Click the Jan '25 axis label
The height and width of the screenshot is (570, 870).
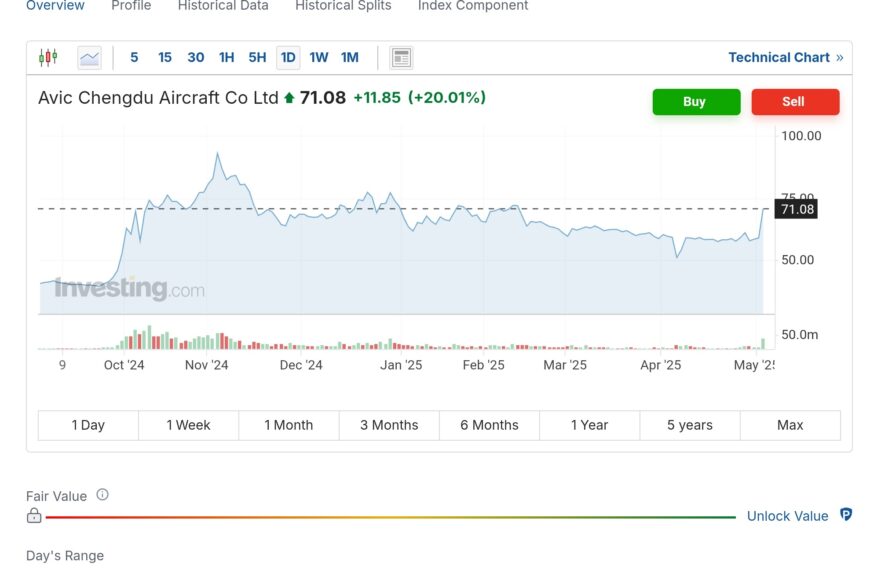401,365
